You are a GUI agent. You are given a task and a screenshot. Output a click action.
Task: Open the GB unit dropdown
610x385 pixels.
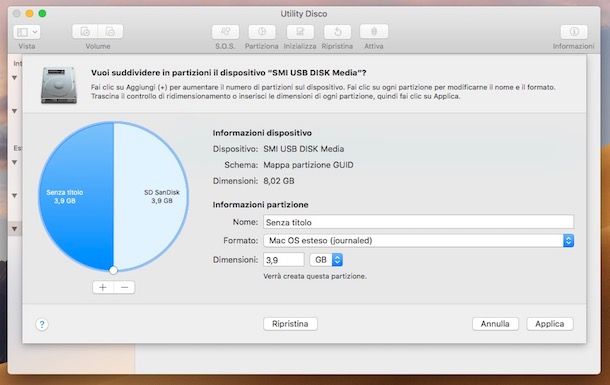[326, 260]
